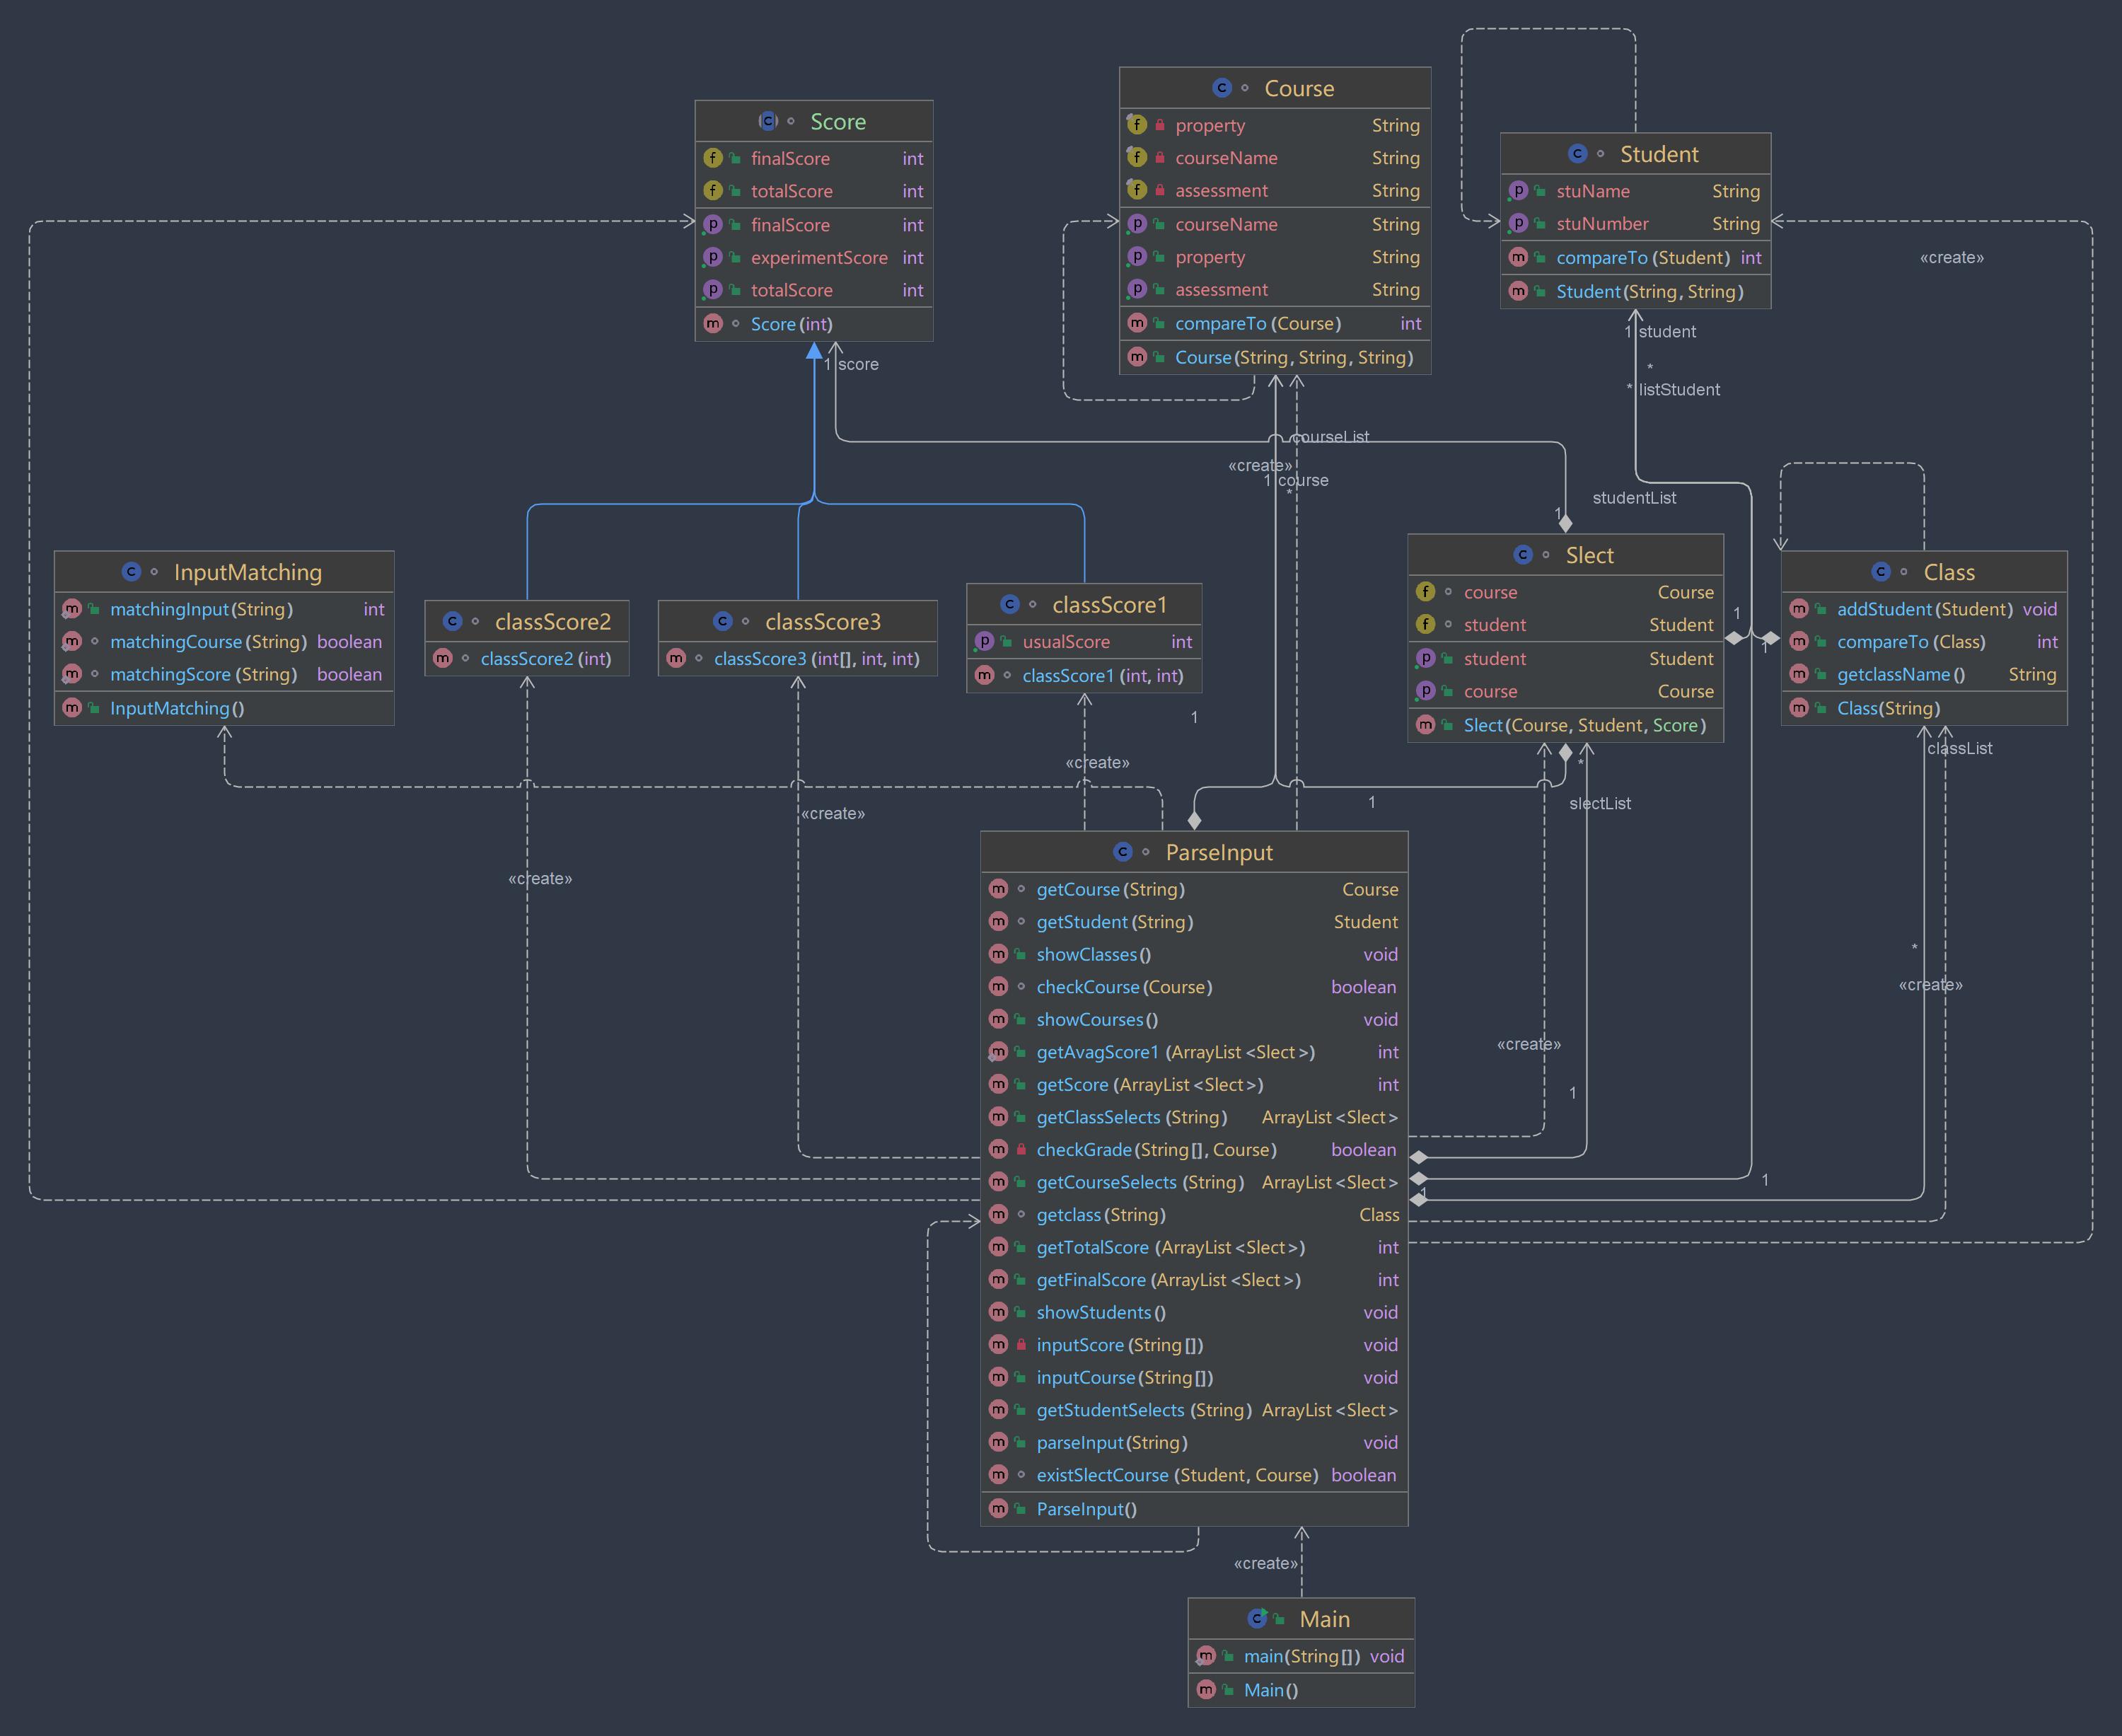Click method icon beside parseInput(String)
The width and height of the screenshot is (2122, 1736).
tap(998, 1442)
